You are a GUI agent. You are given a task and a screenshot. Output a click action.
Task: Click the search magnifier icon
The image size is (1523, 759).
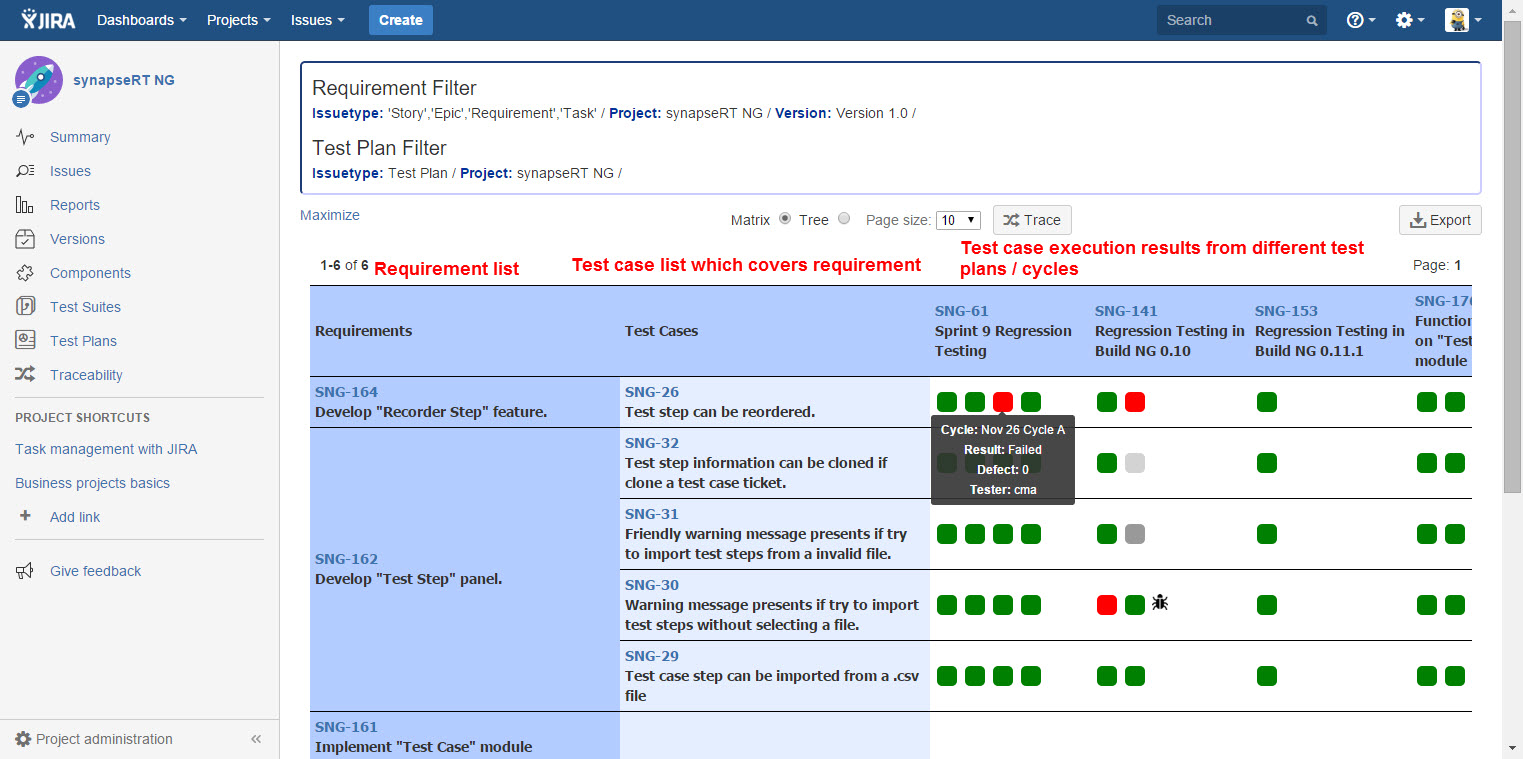point(1312,21)
